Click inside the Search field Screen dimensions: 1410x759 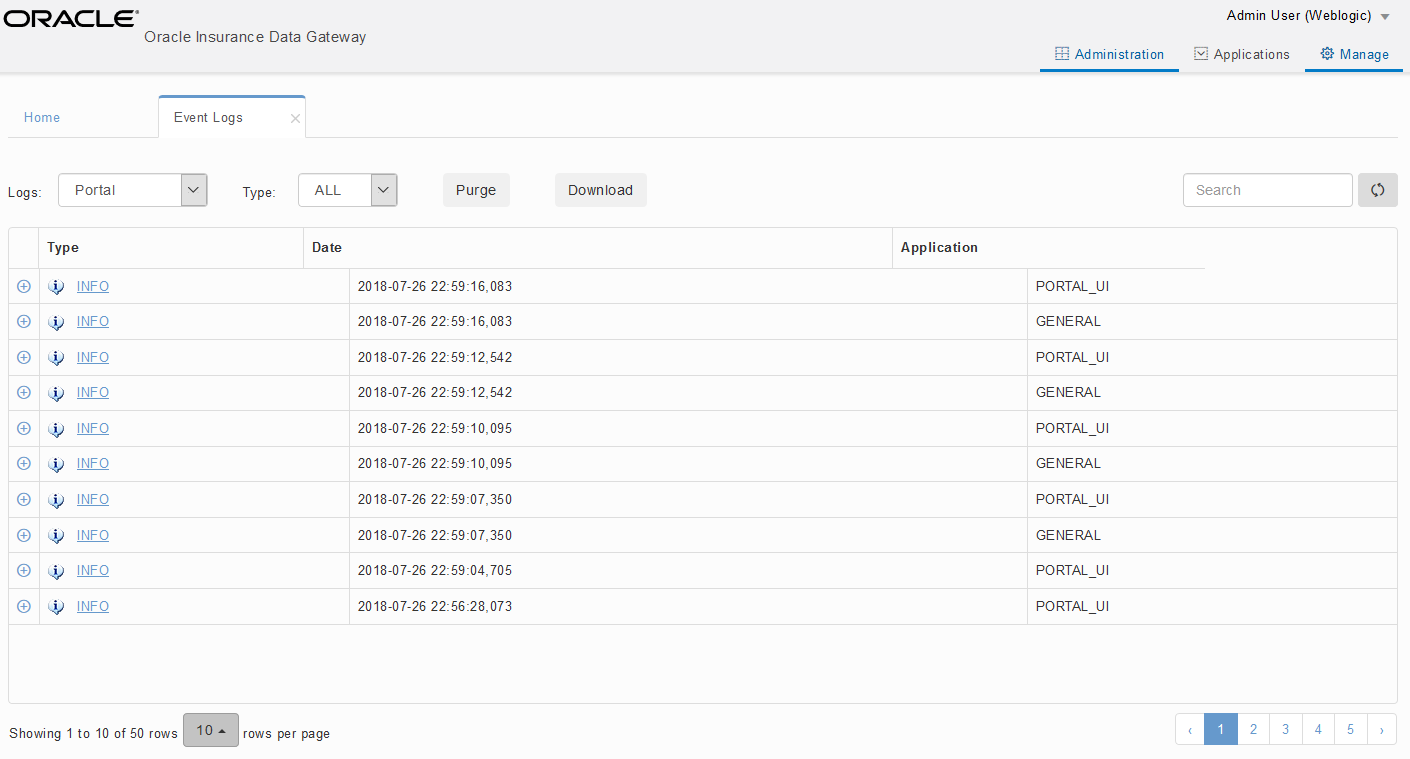click(1267, 189)
